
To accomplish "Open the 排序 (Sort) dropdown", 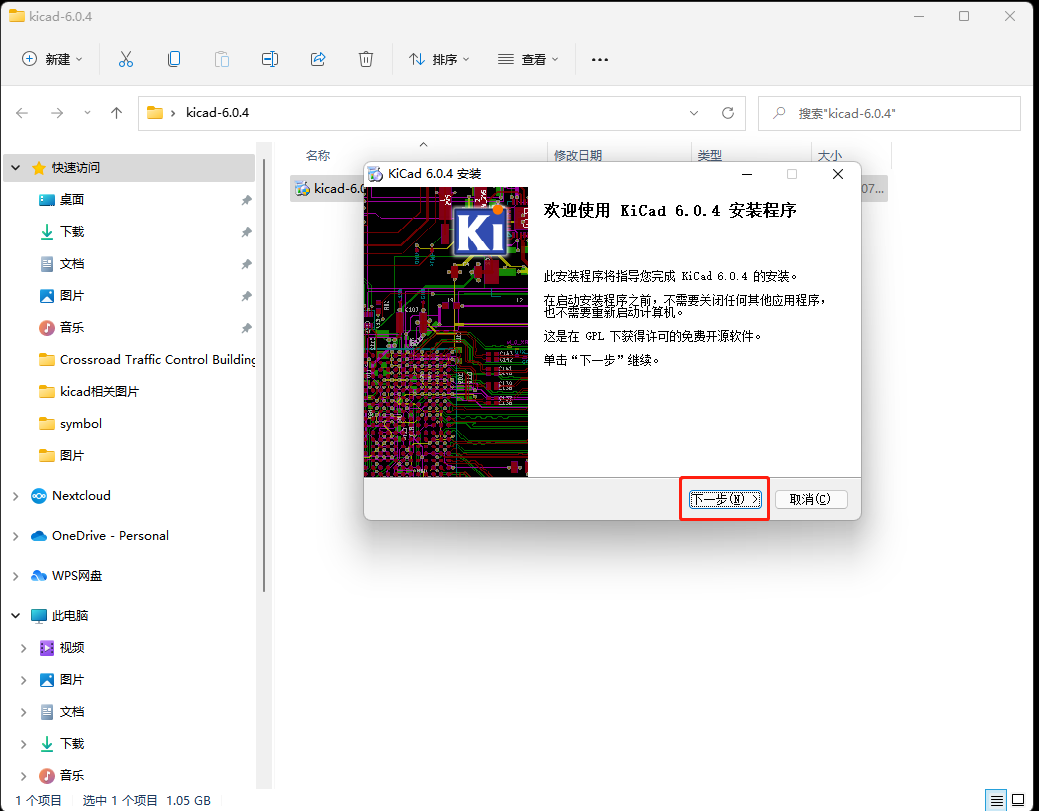I will click(439, 60).
